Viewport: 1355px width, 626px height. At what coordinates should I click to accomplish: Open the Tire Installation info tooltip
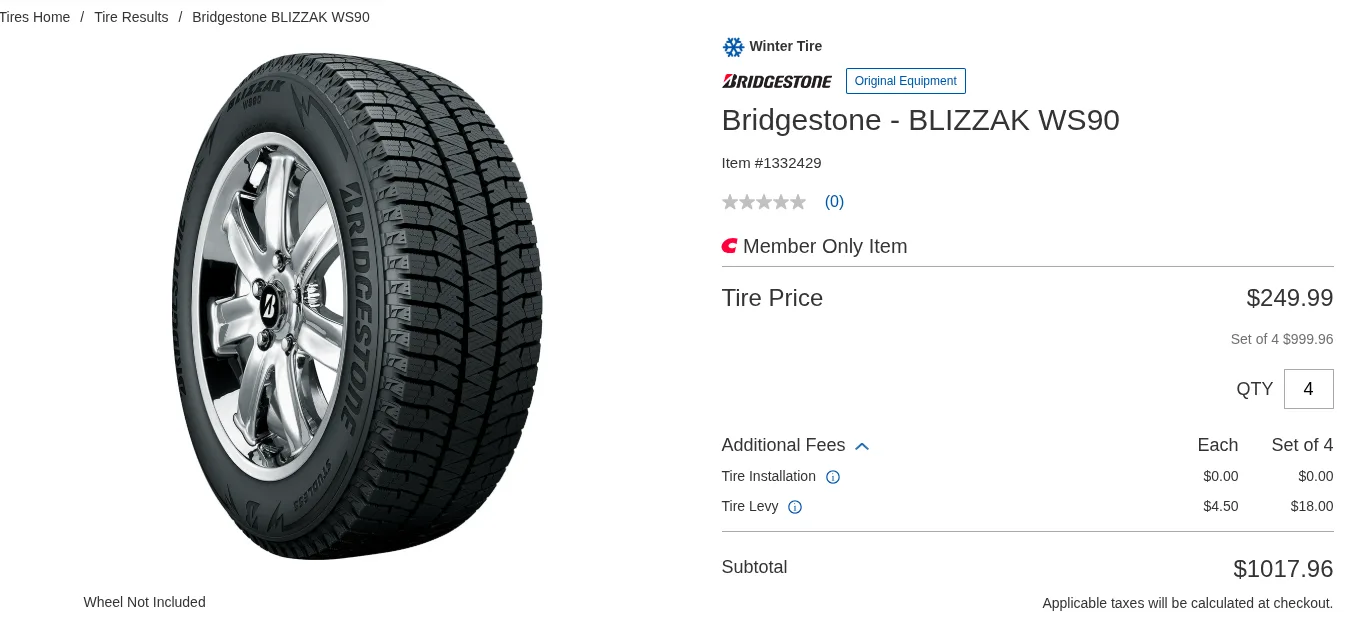pos(833,477)
